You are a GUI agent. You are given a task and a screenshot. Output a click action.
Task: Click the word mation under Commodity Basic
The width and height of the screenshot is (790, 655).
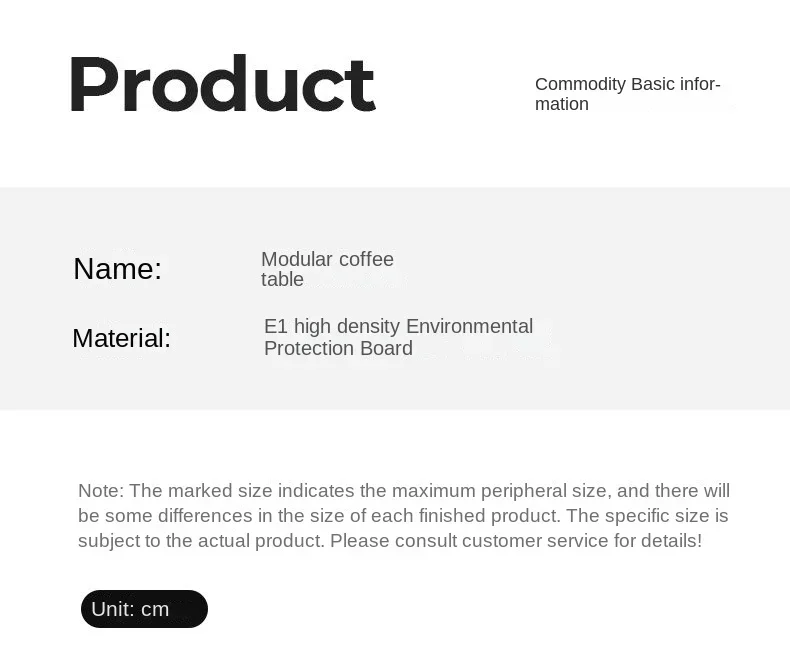point(562,104)
